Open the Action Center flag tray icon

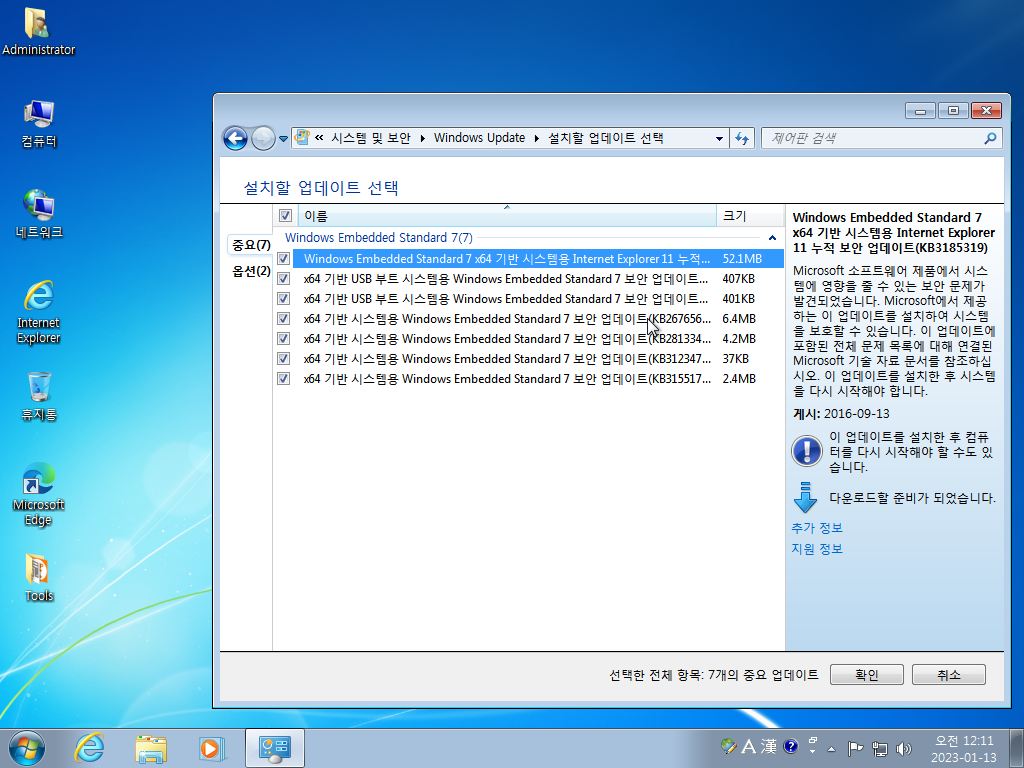[x=855, y=748]
